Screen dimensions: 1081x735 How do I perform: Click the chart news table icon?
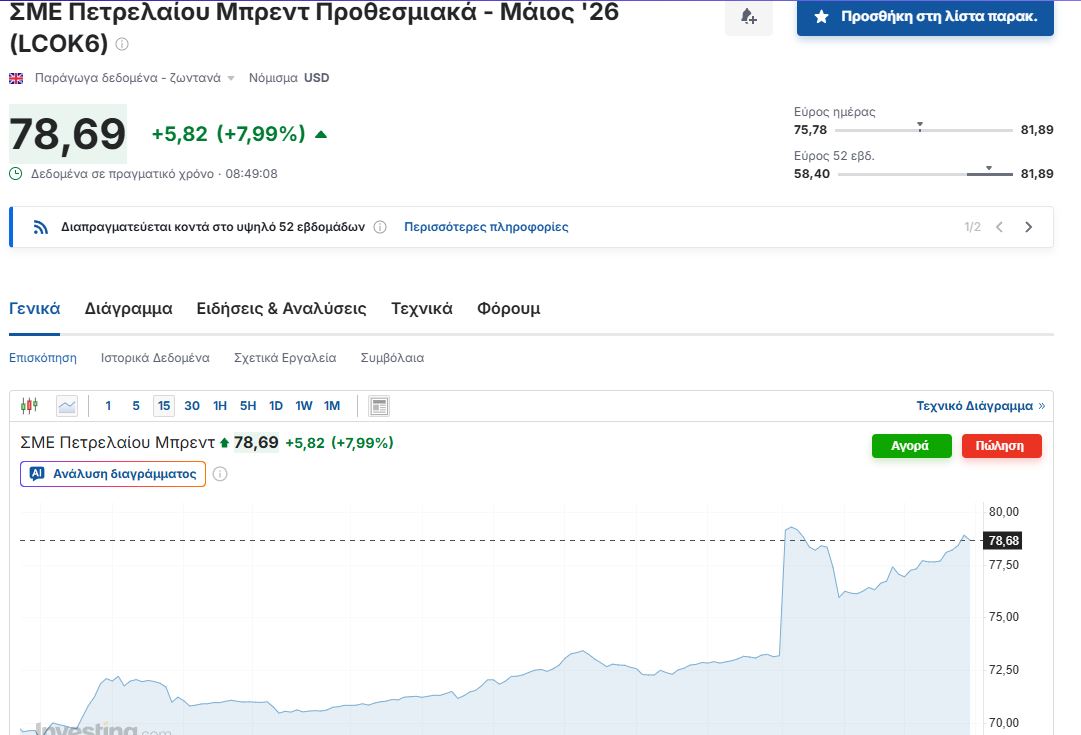click(x=379, y=406)
